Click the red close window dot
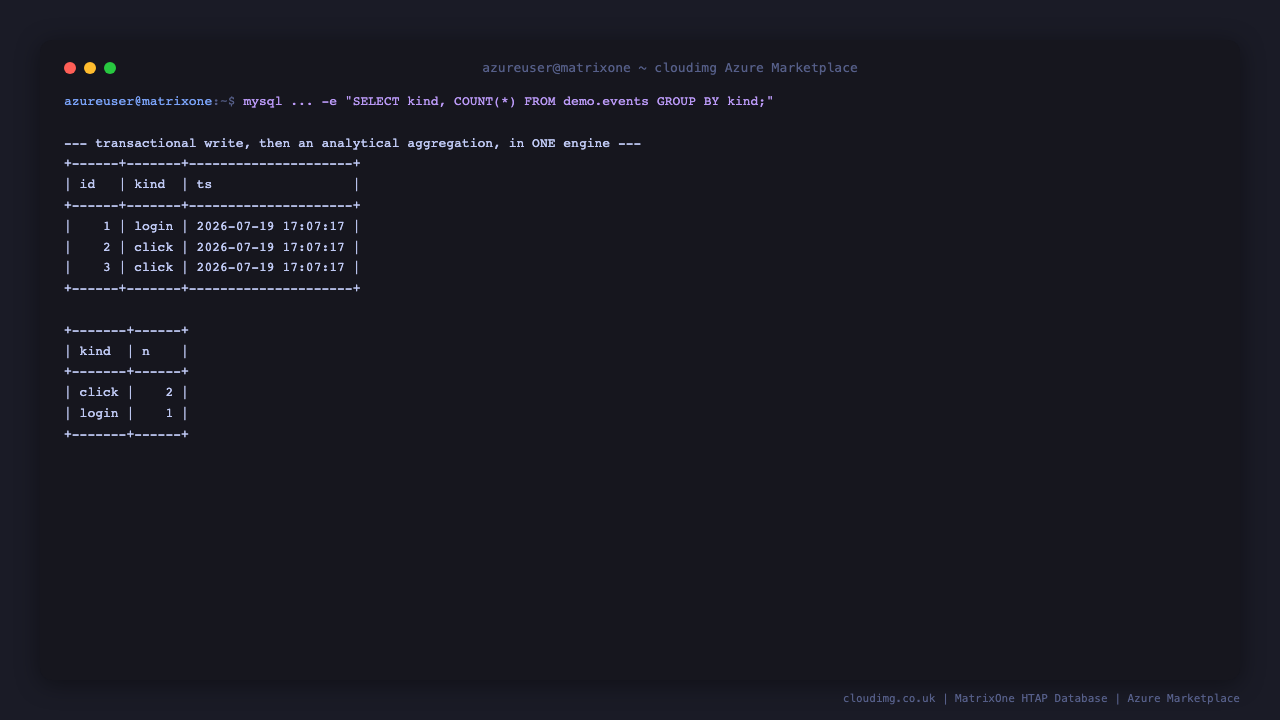This screenshot has height=720, width=1280. (x=70, y=68)
